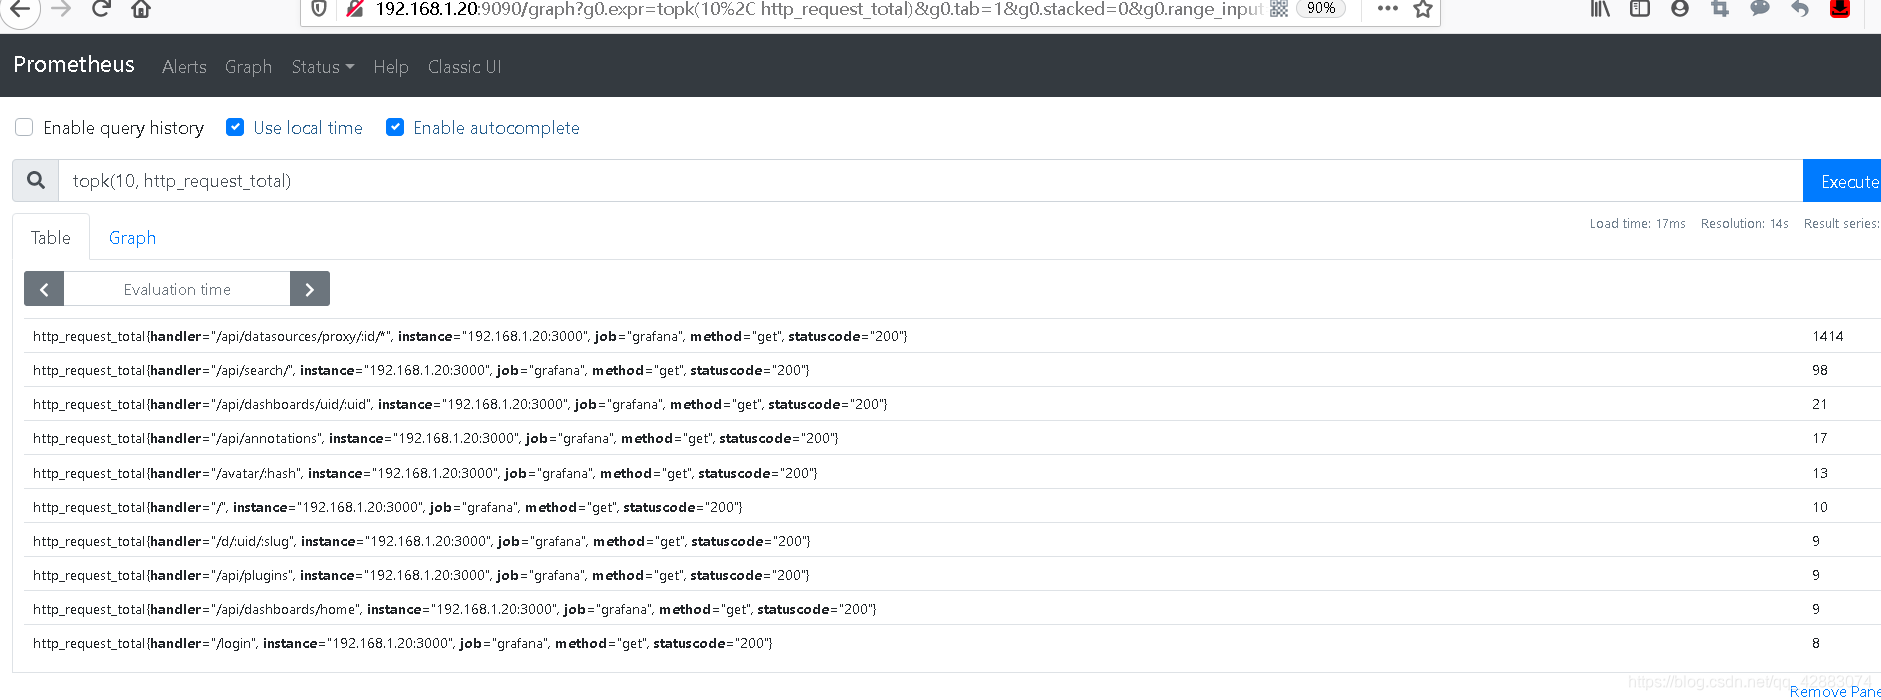Toggle the browser sidebar icon

1640,9
